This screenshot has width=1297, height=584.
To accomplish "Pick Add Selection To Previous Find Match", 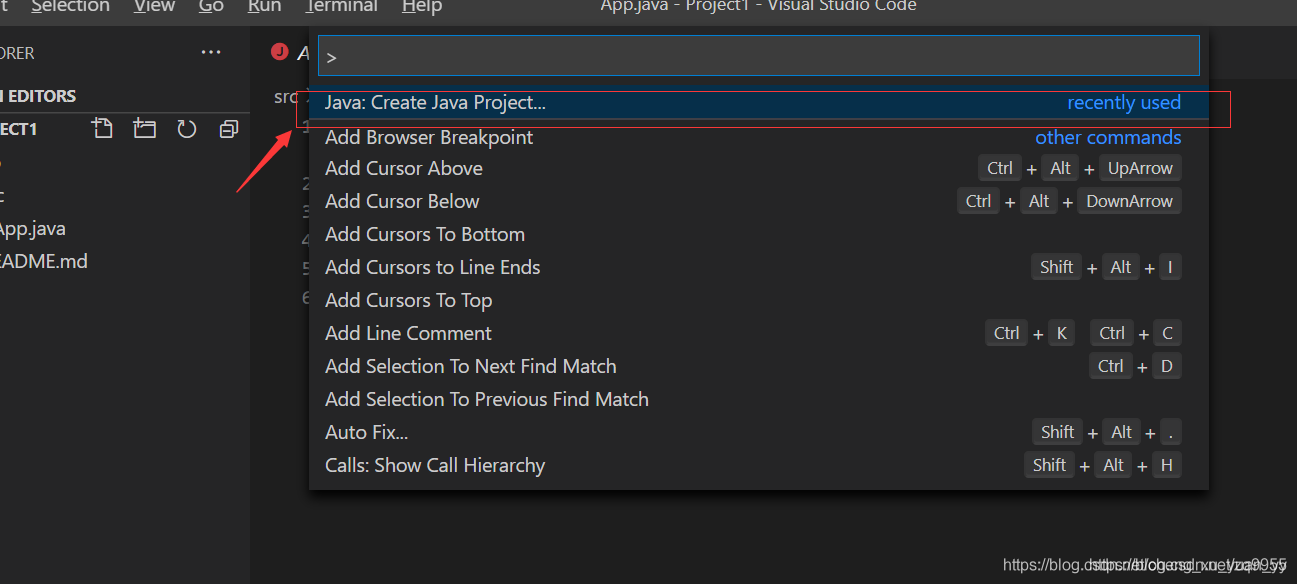I will (759, 399).
